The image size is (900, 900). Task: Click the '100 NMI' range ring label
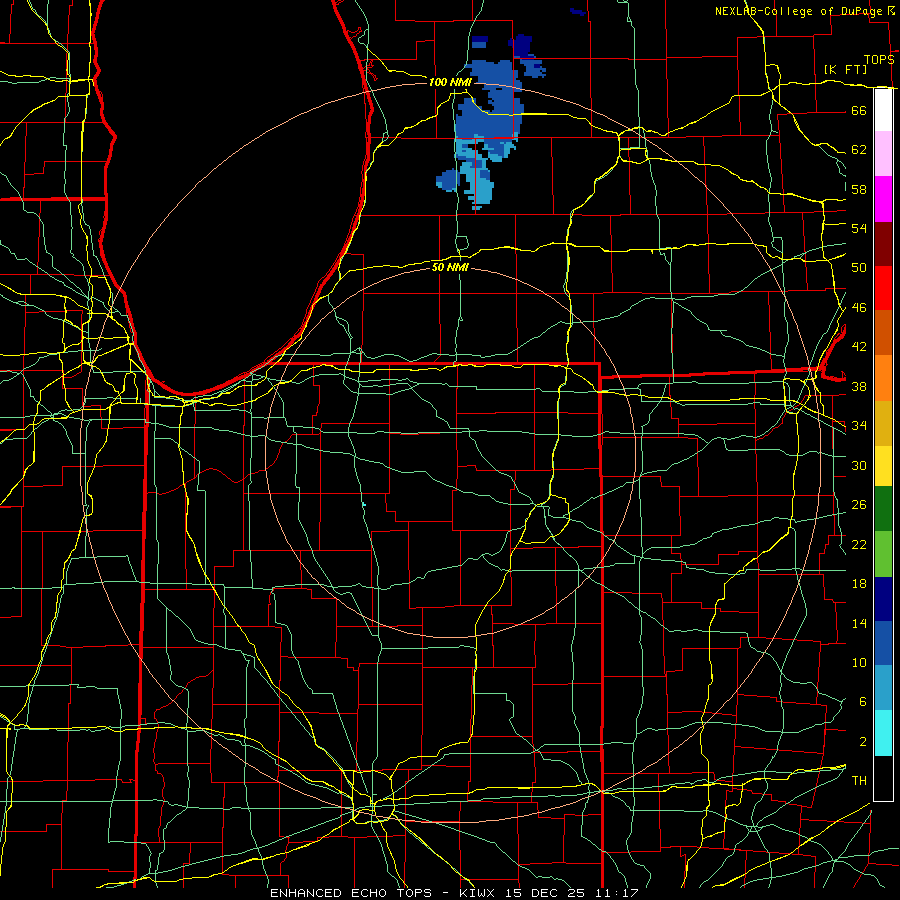450,82
